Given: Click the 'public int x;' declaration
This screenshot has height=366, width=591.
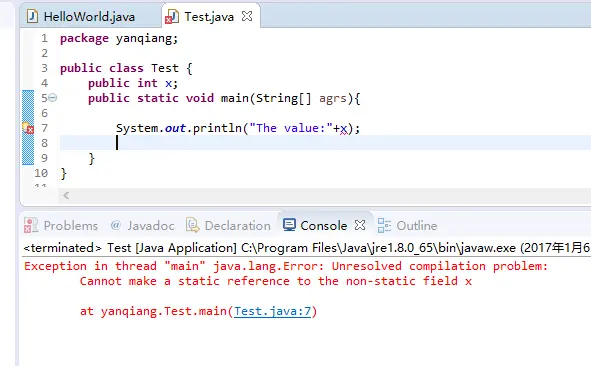Looking at the screenshot, I should coord(133,83).
